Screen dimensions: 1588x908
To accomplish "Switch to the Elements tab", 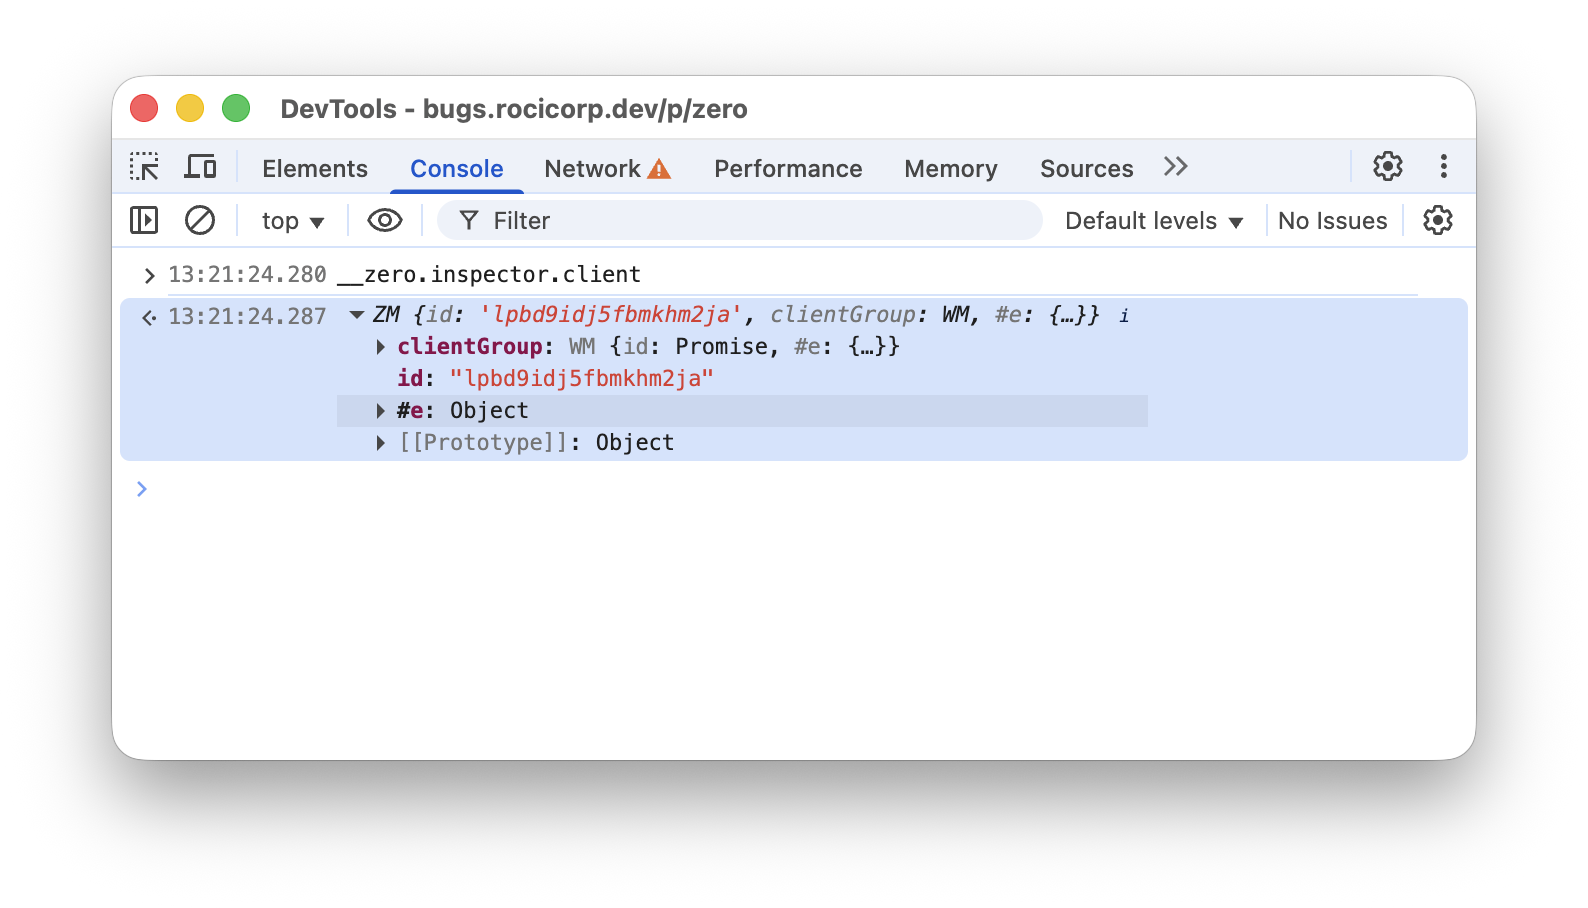I will [x=315, y=169].
